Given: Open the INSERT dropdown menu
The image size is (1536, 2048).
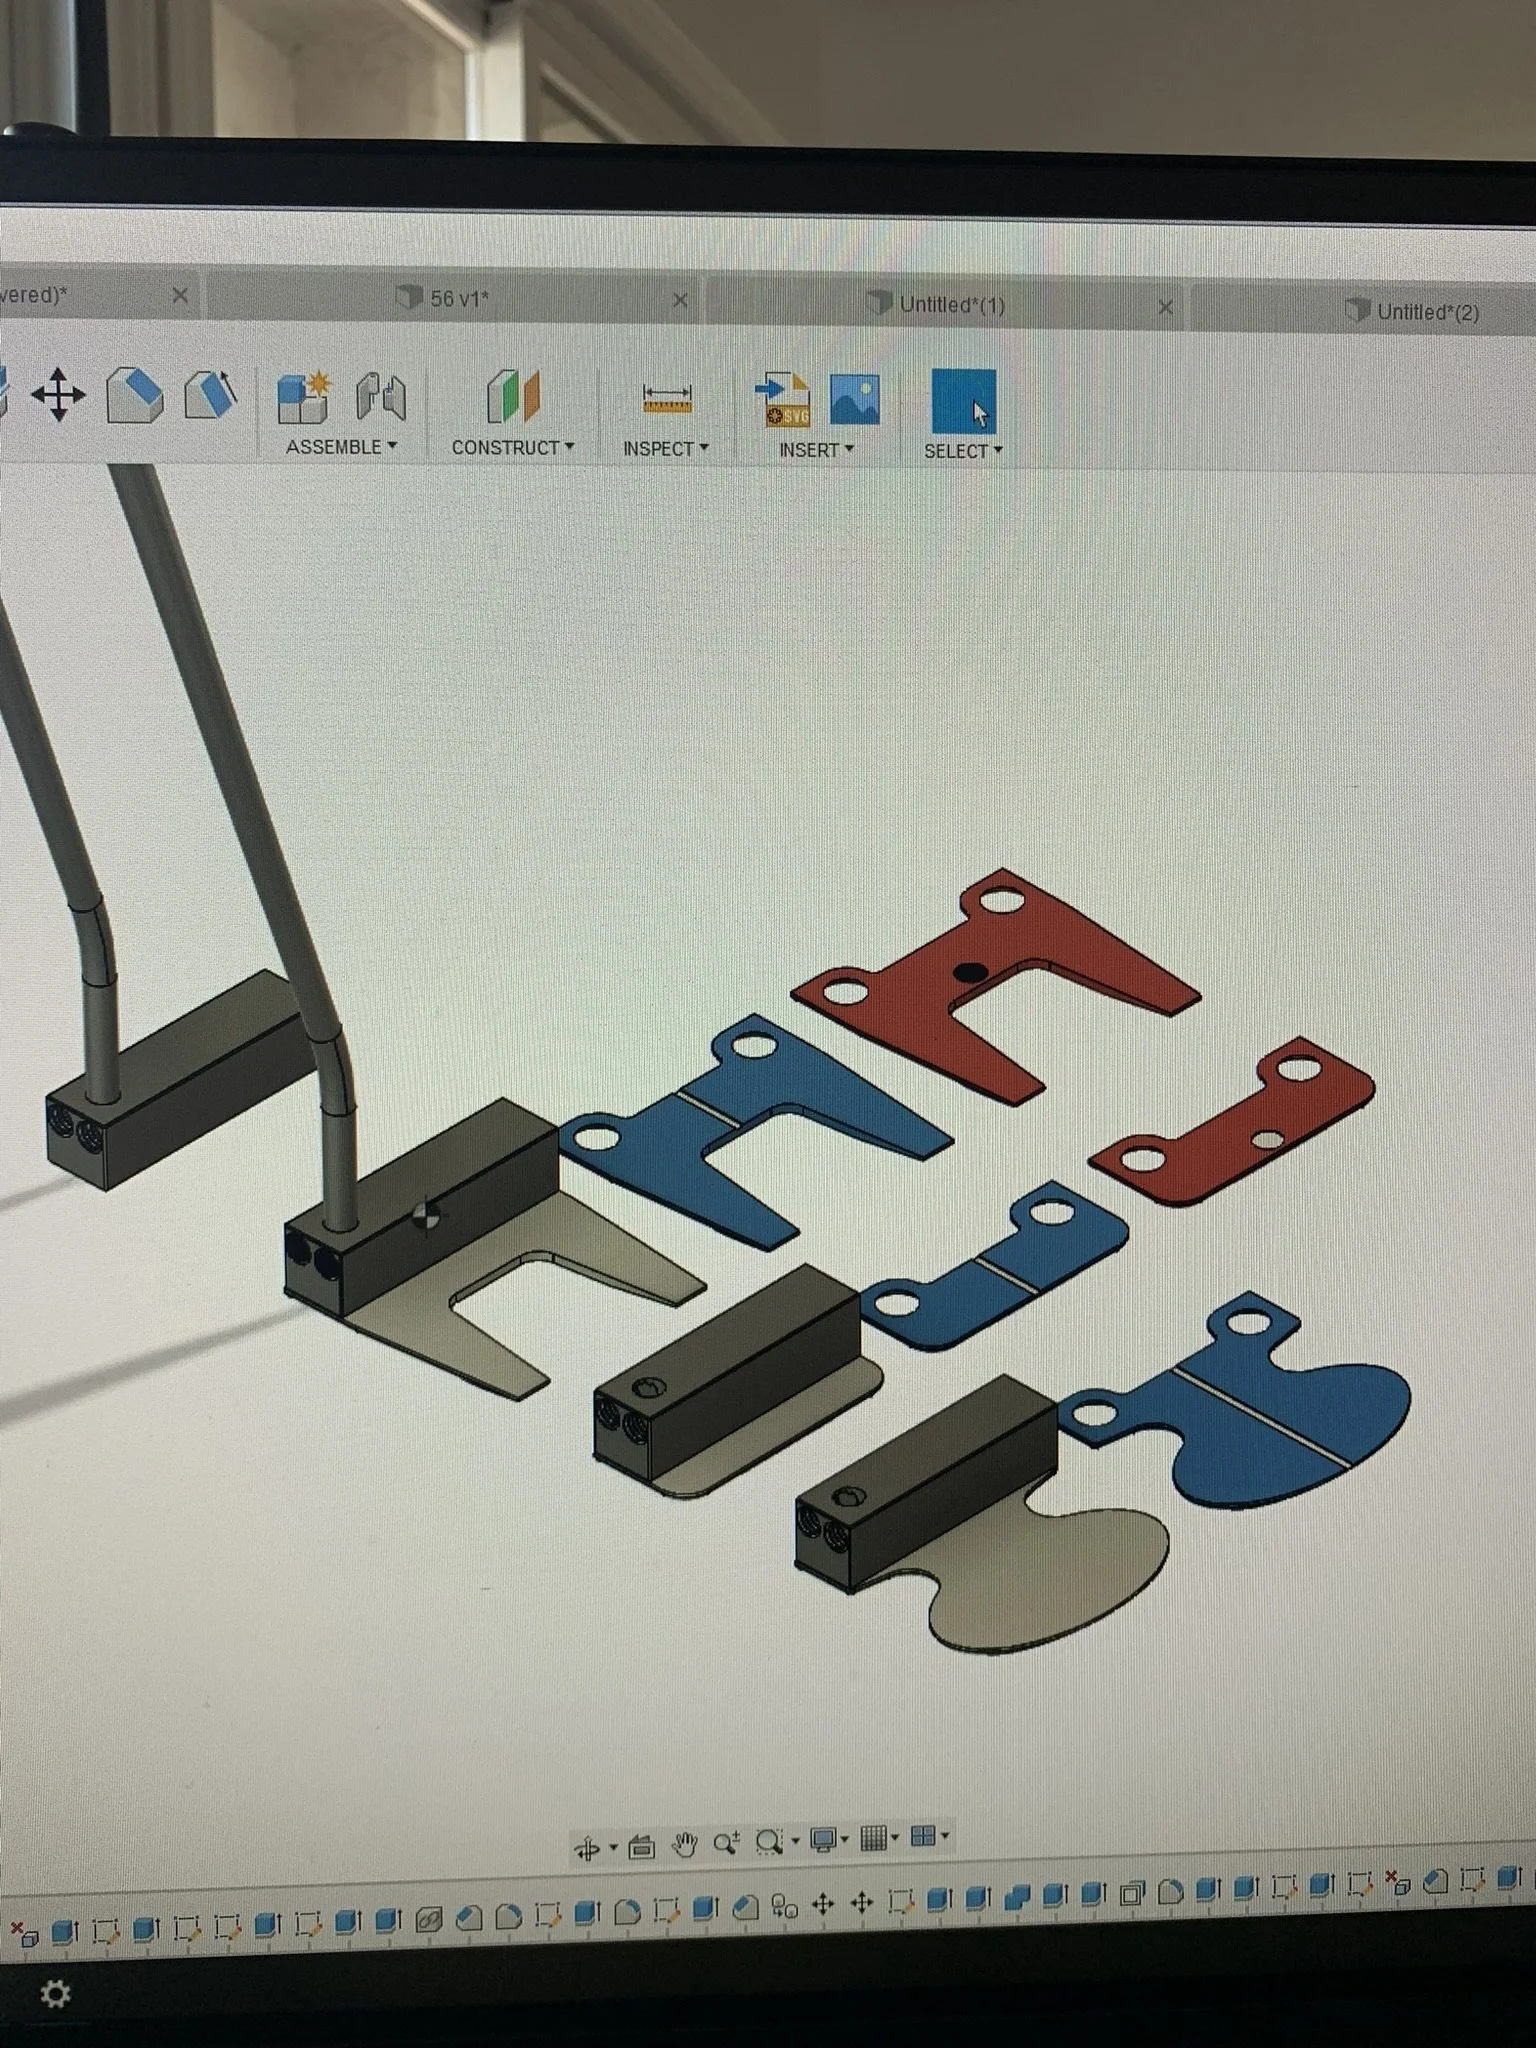Looking at the screenshot, I should 817,451.
